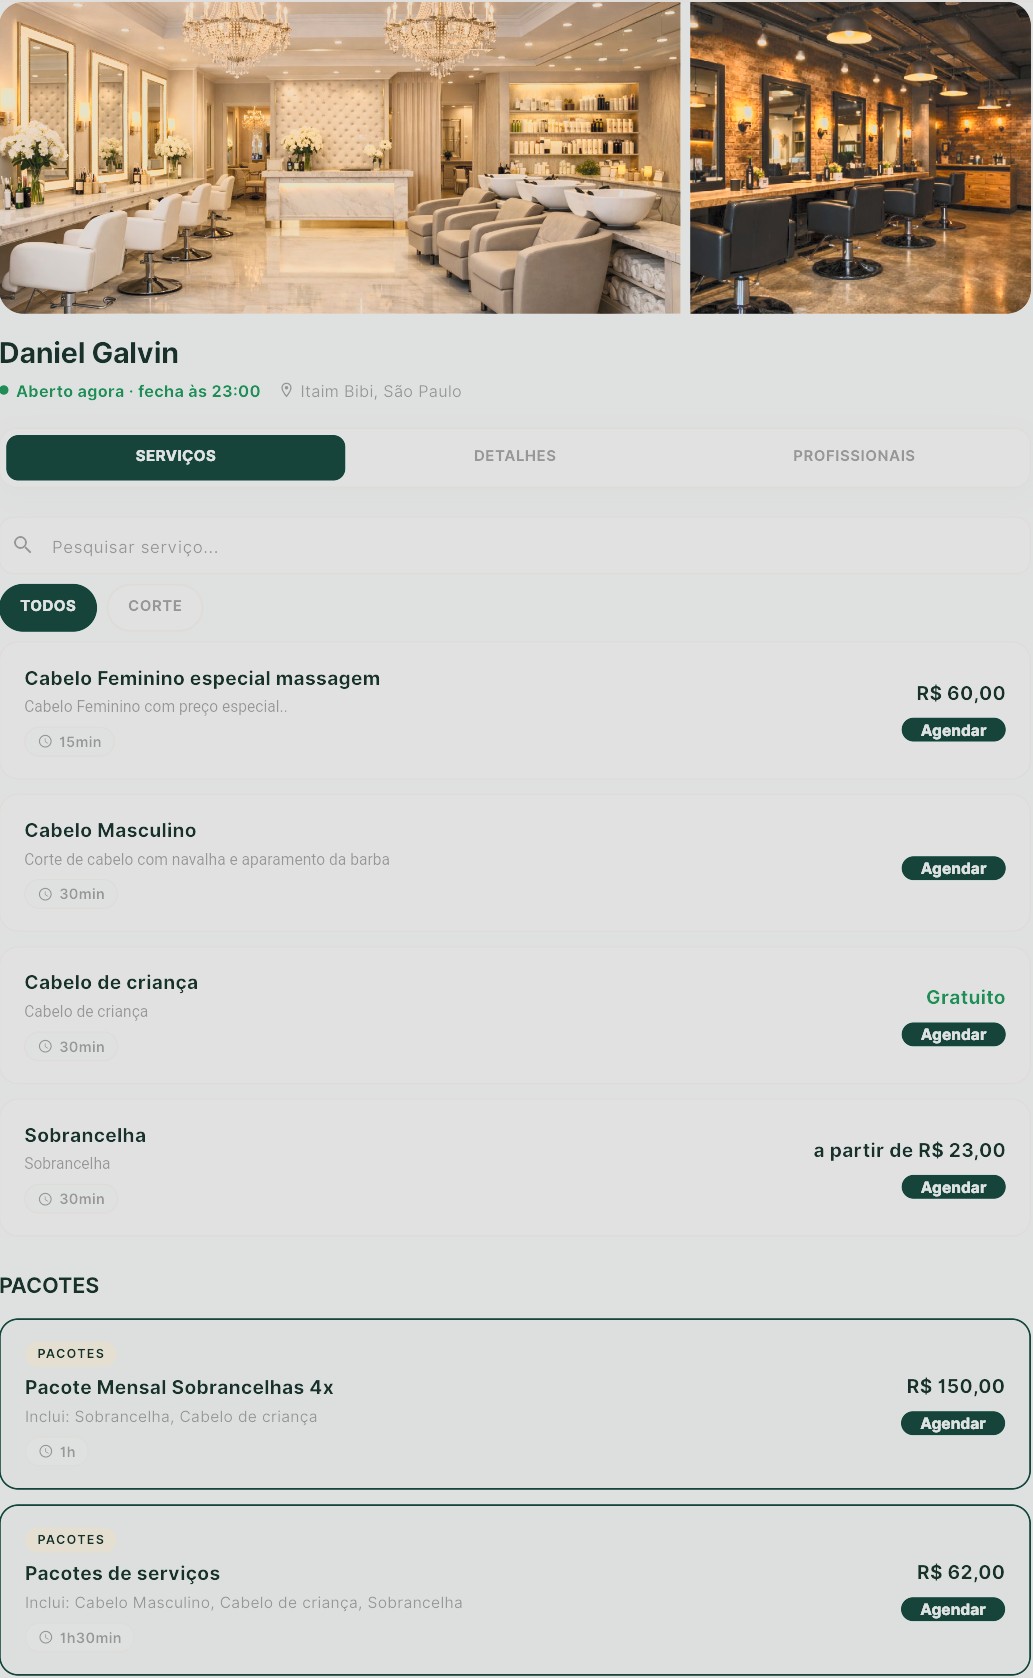Agendar the Cabelo Masculino service
This screenshot has height=1678, width=1033.
(953, 868)
